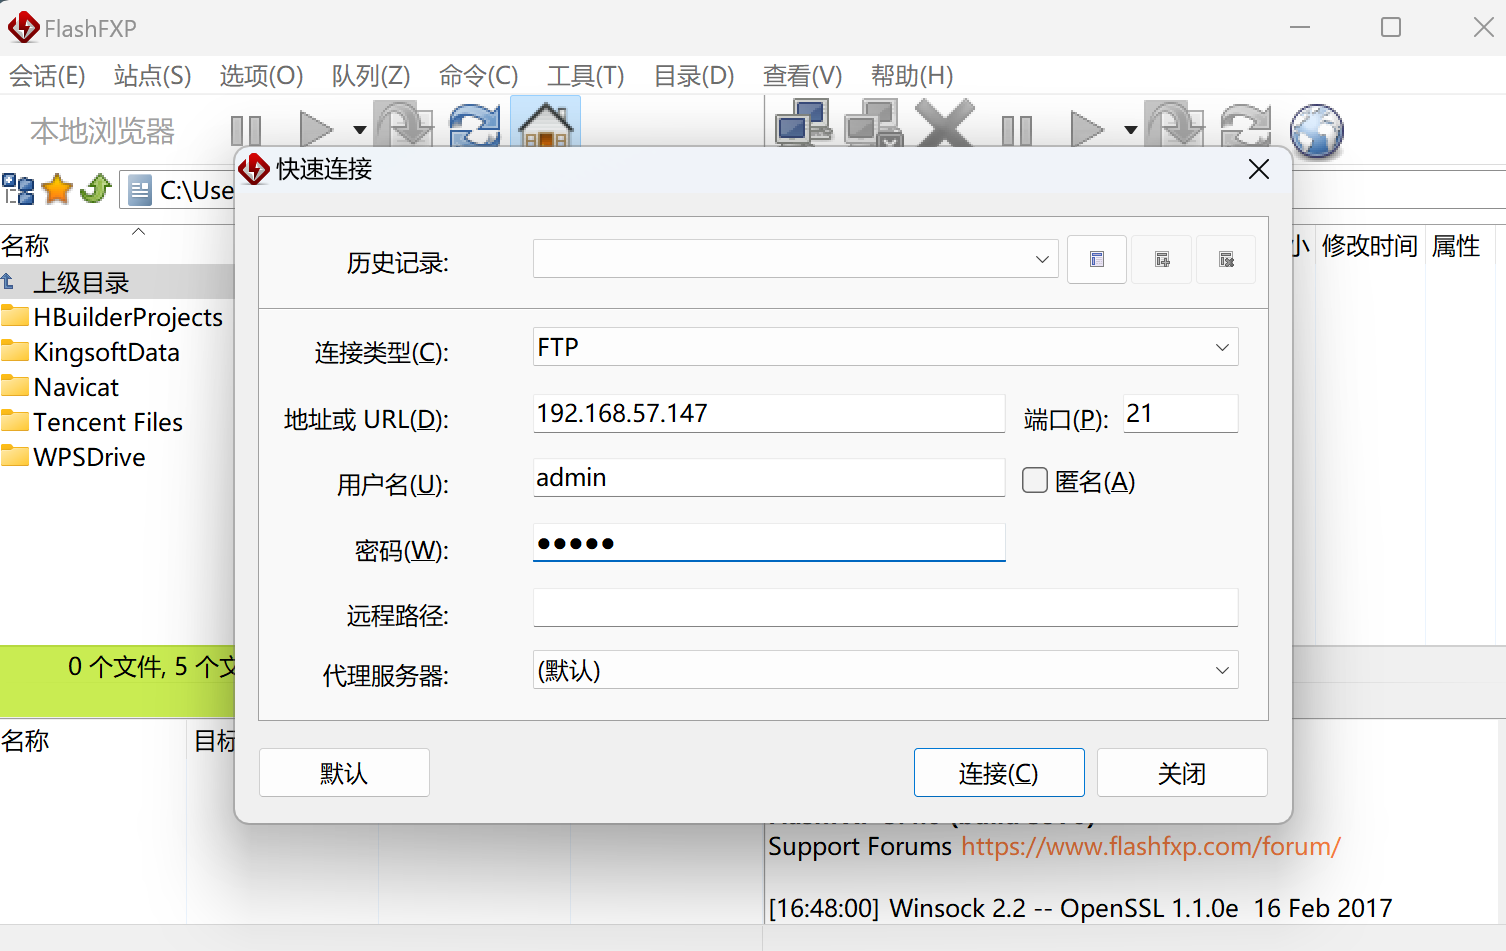The image size is (1506, 951).
Task: Select the 上级目录 parent directory row
Action: (117, 282)
